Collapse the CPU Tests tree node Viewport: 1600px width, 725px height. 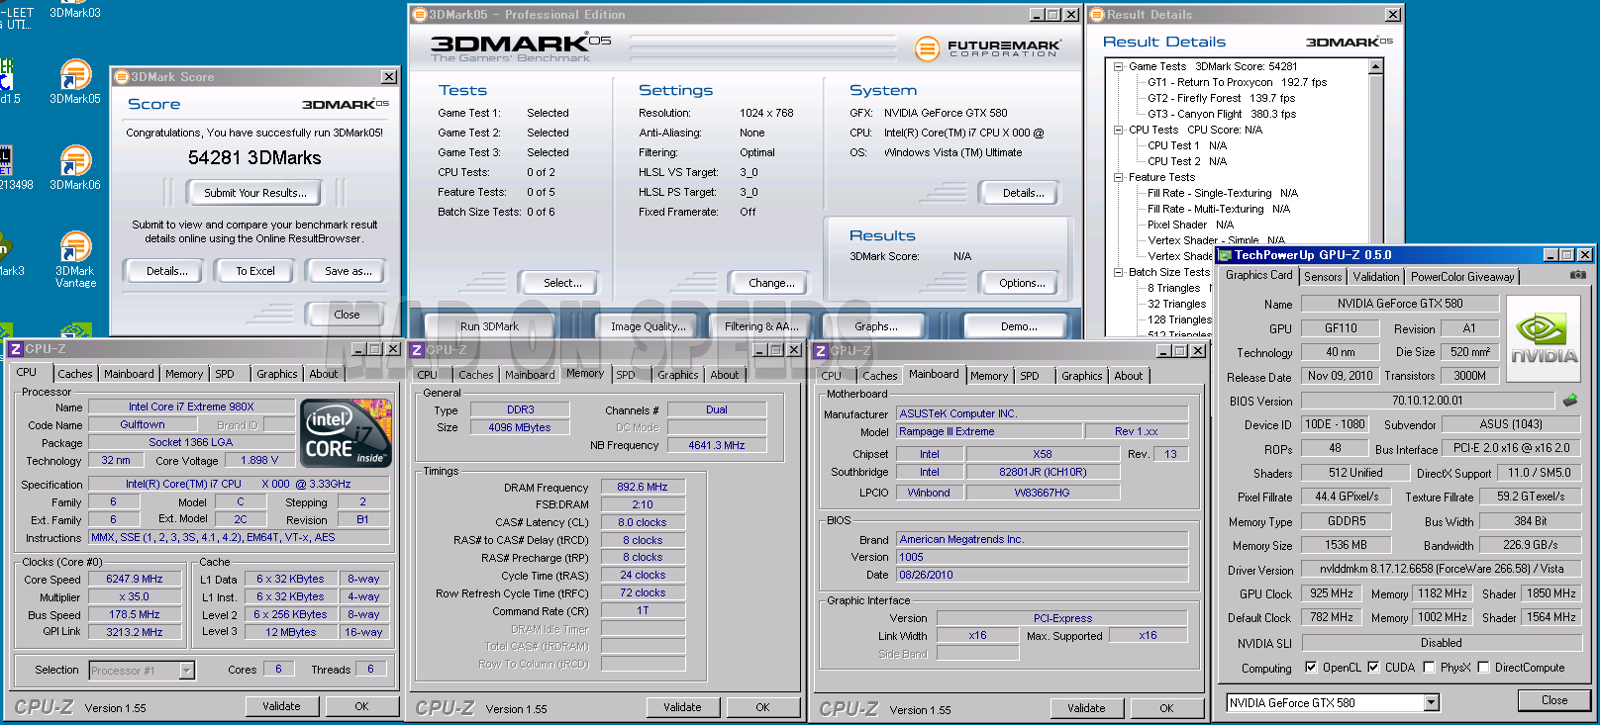click(x=1118, y=129)
